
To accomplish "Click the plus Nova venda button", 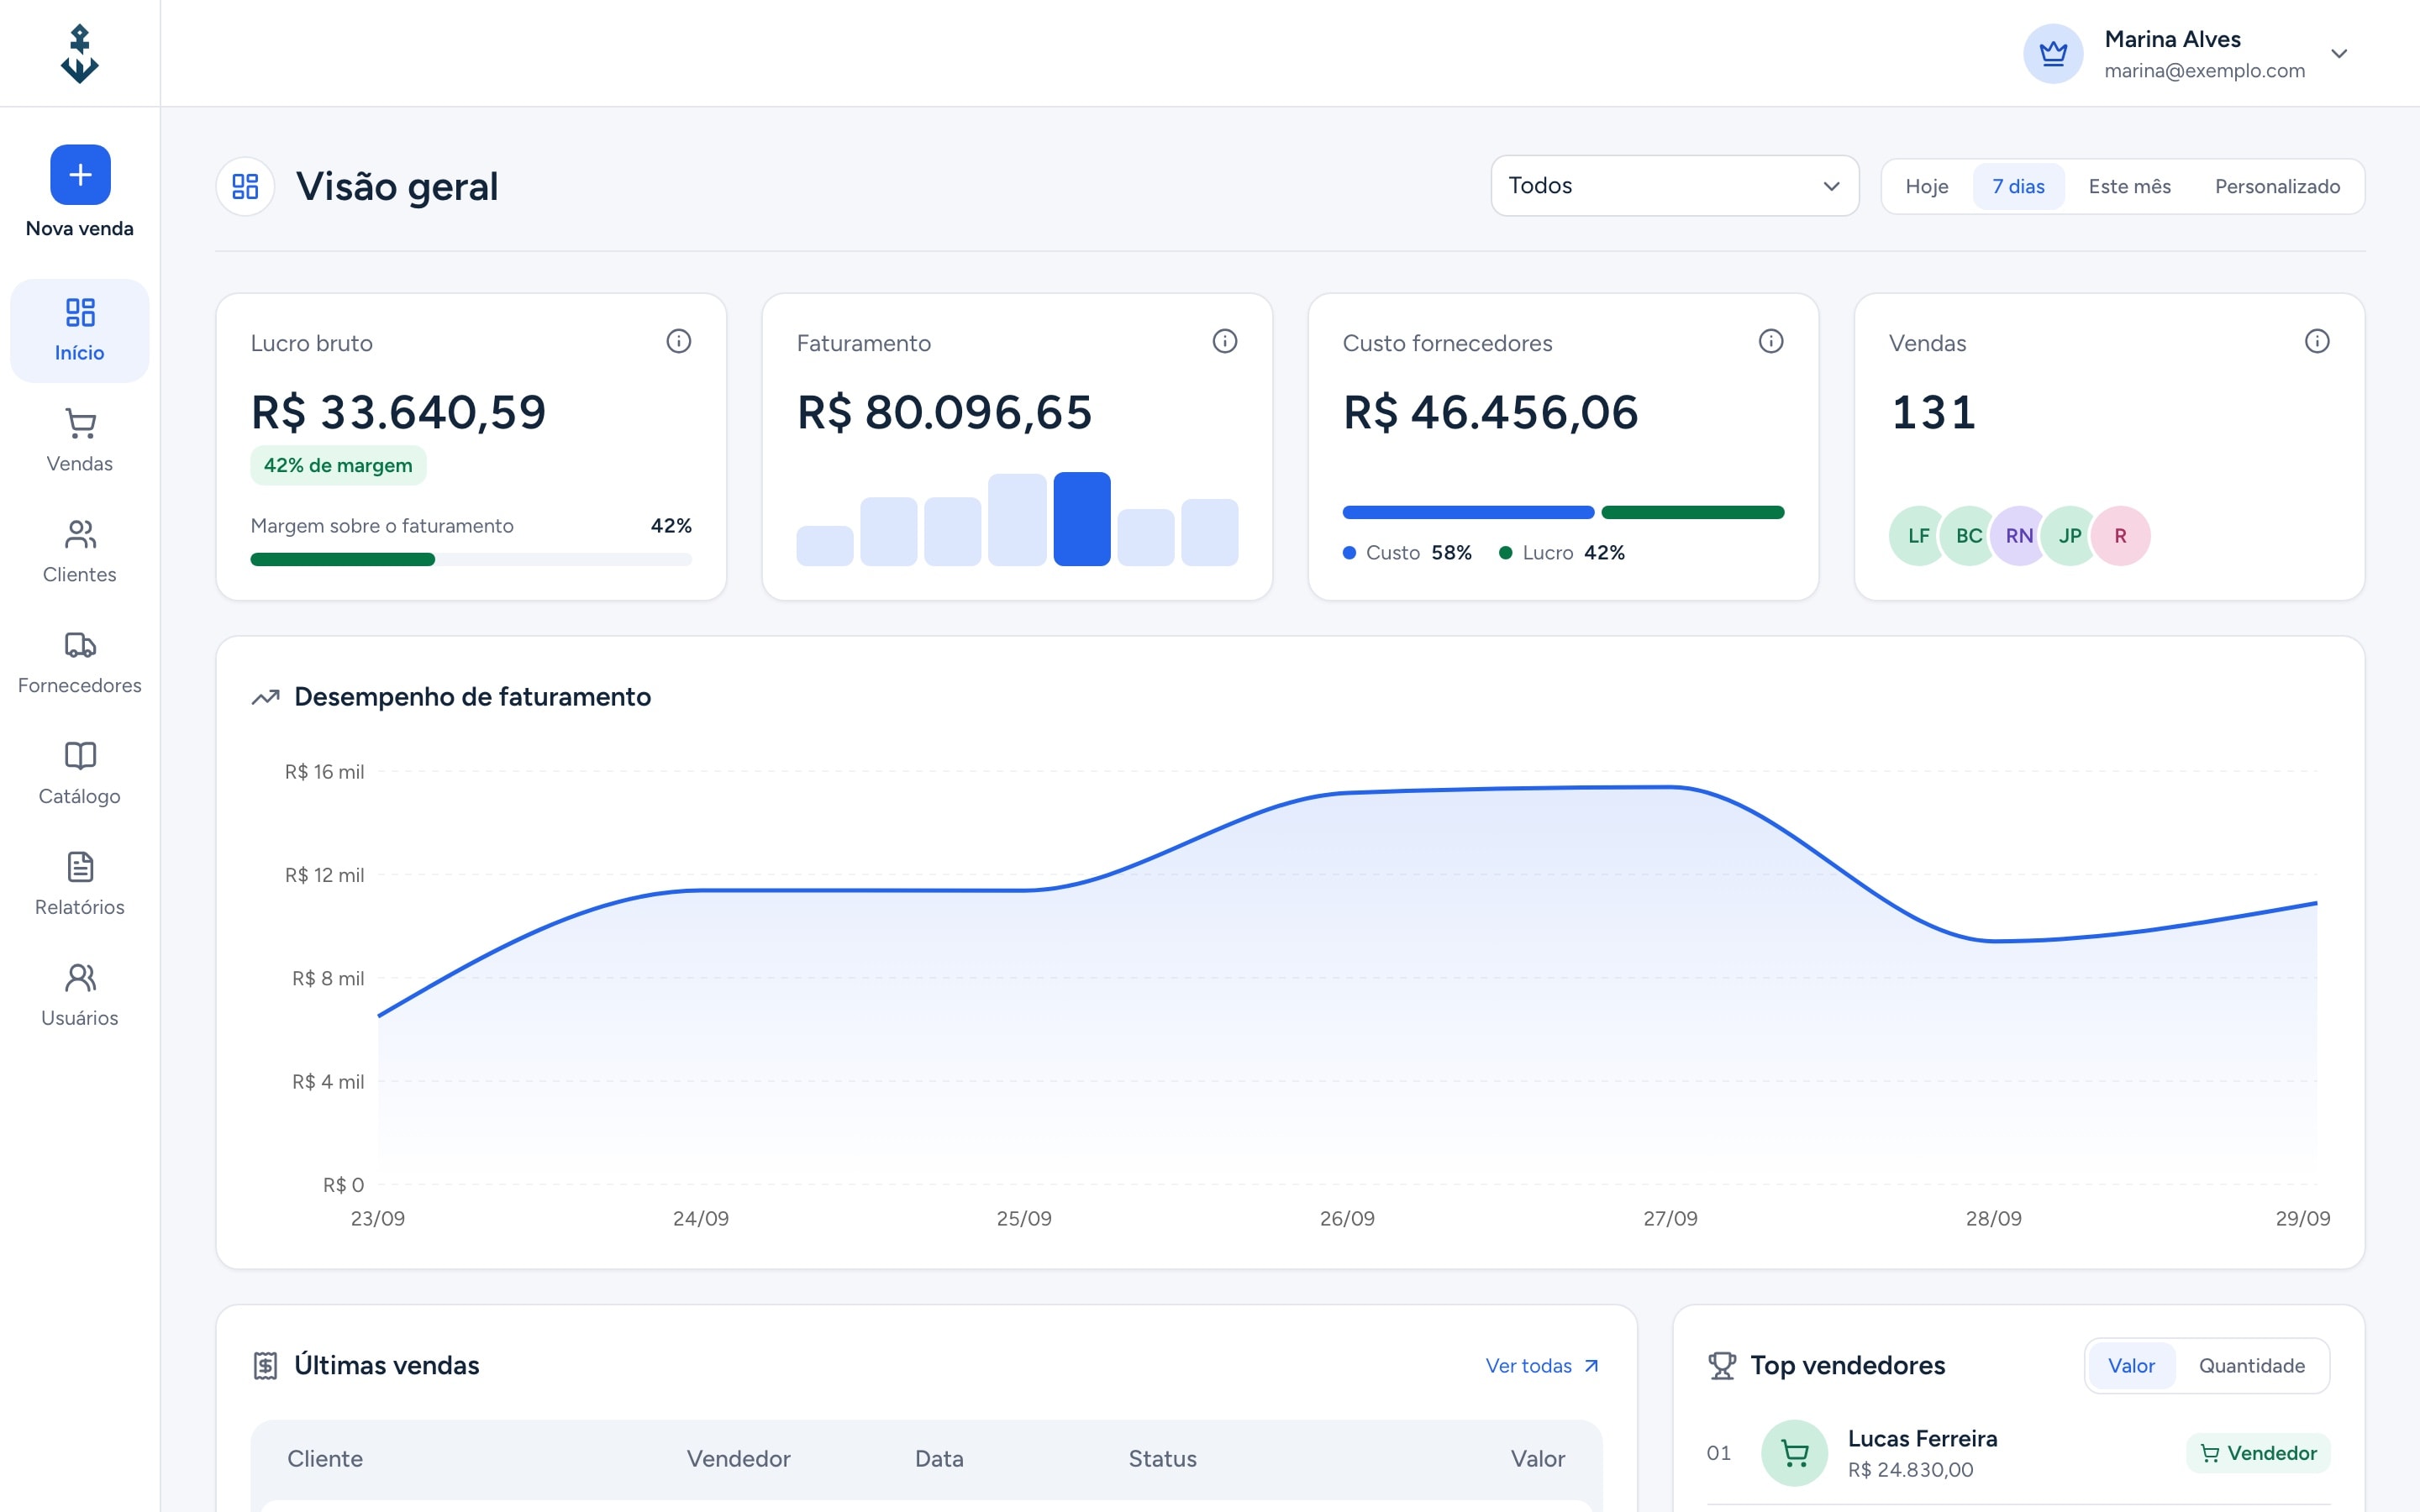I will [80, 175].
